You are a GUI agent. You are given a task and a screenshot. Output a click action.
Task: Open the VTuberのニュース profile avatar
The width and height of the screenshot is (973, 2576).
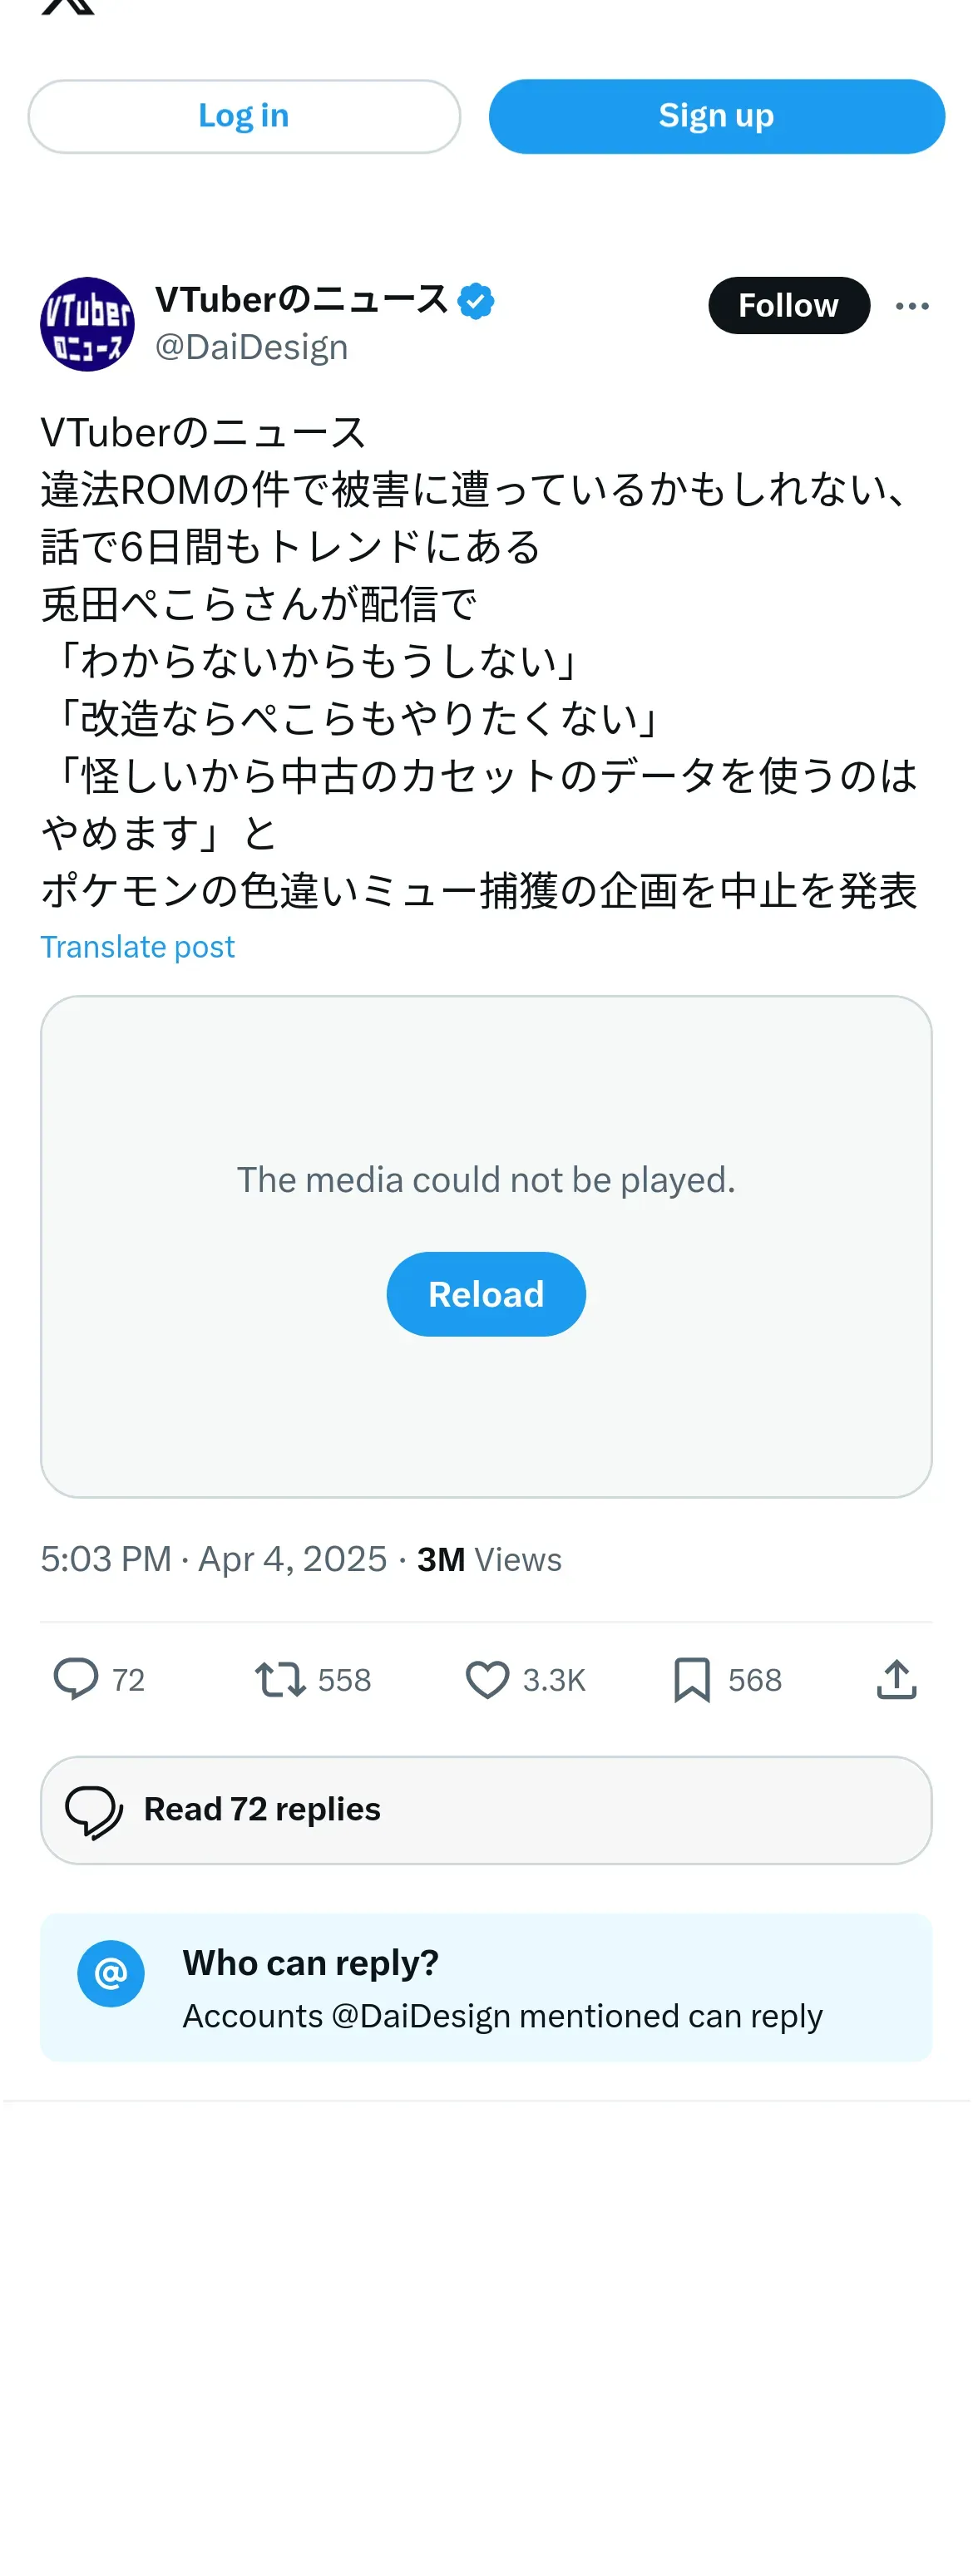tap(87, 324)
